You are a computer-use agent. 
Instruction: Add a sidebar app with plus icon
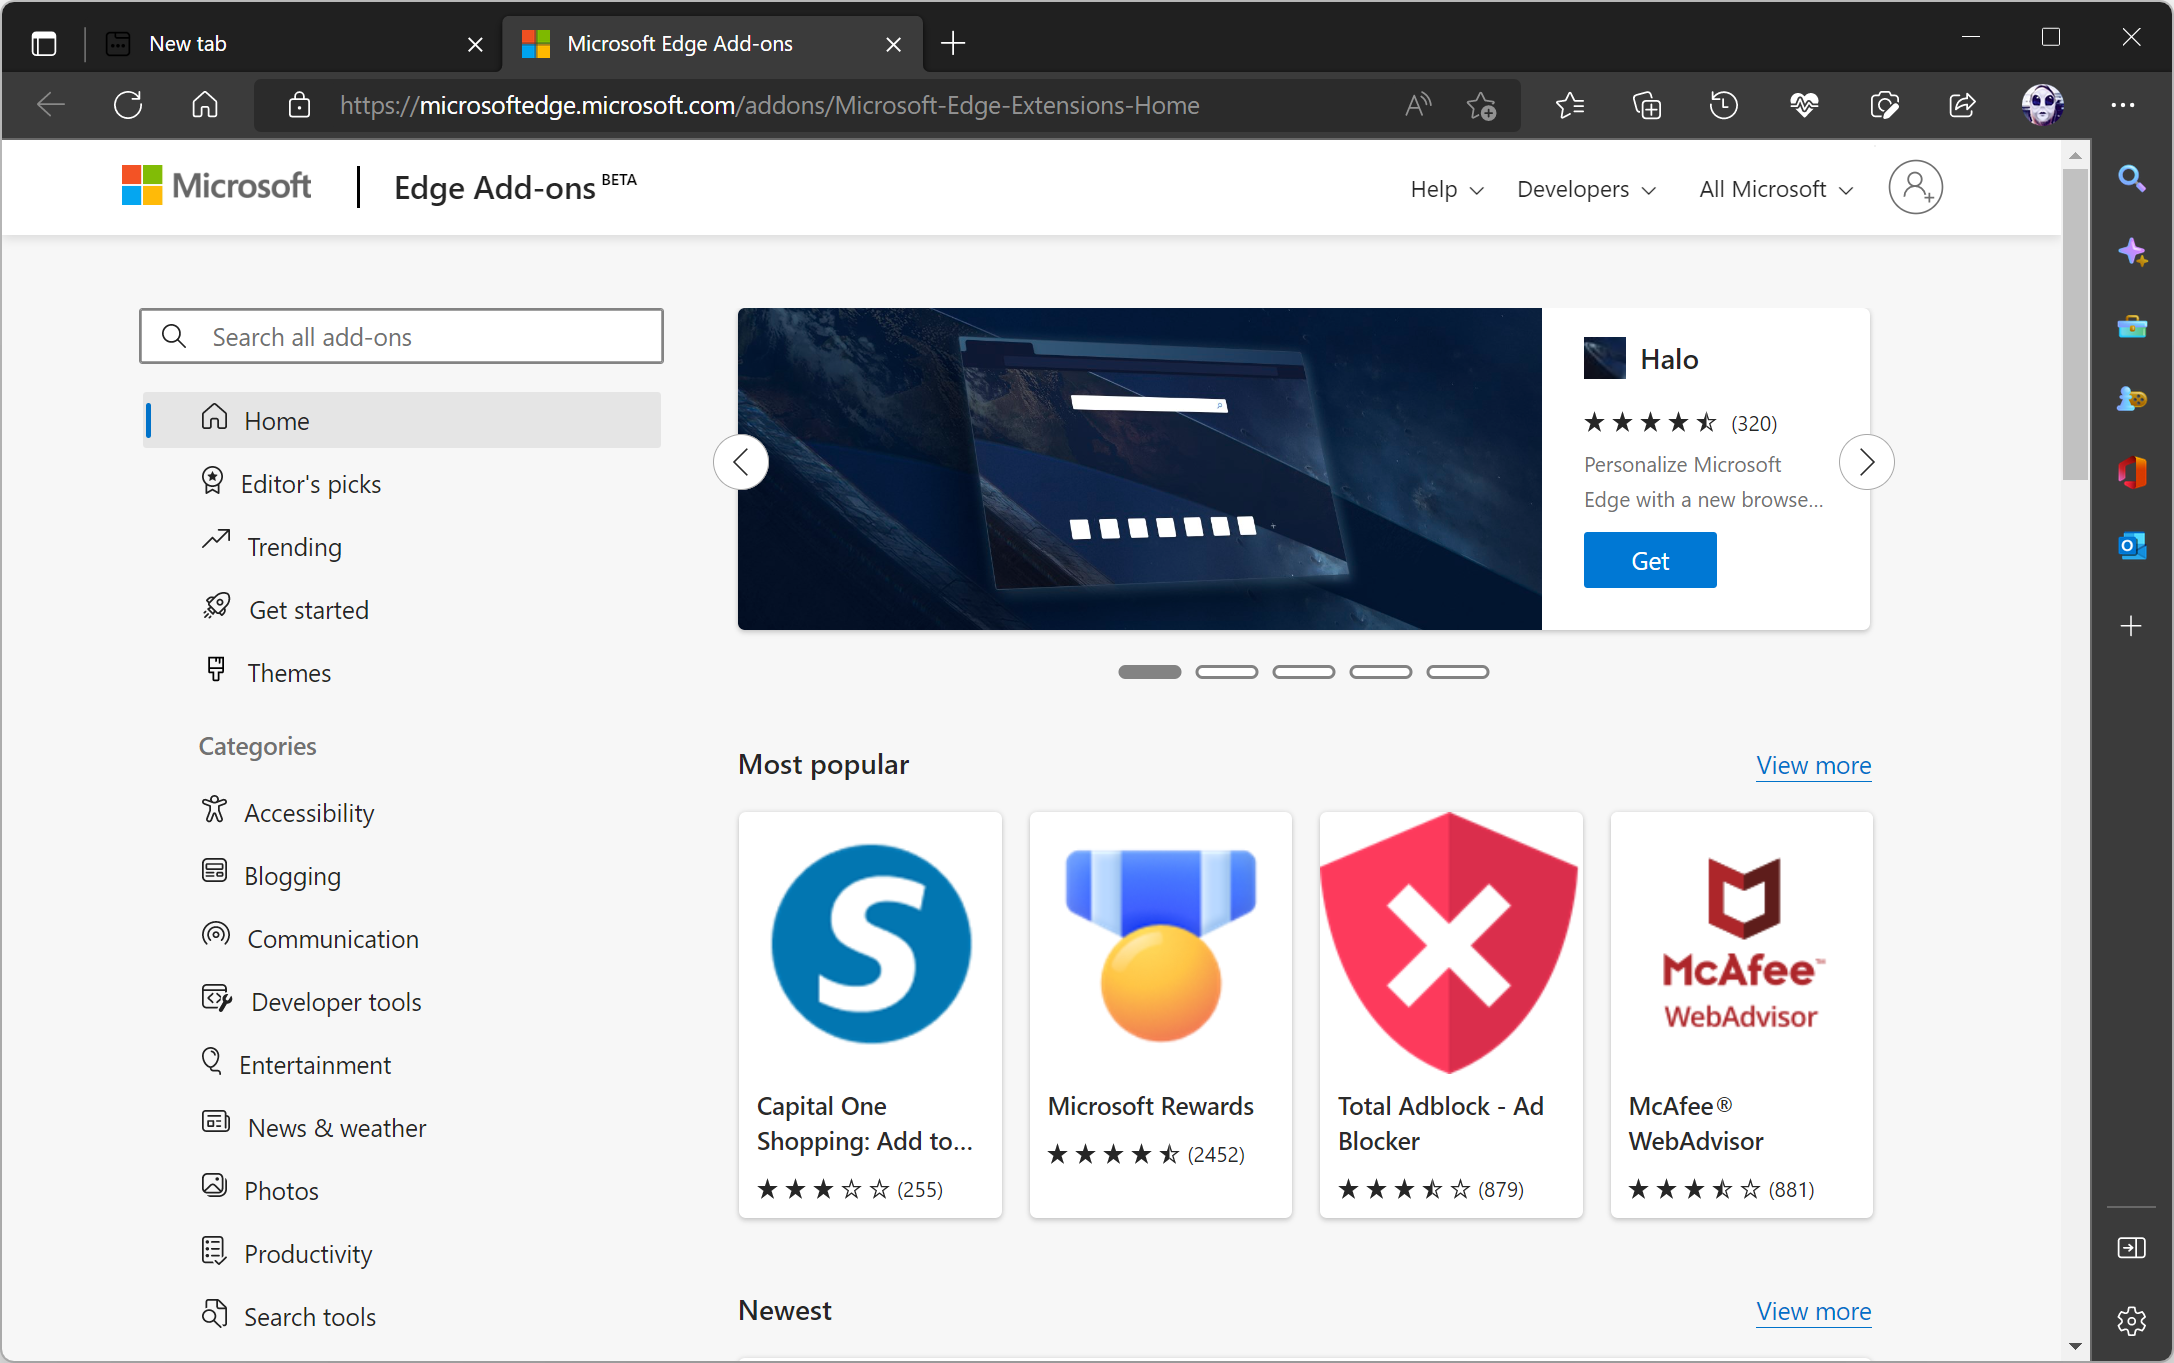tap(2131, 626)
